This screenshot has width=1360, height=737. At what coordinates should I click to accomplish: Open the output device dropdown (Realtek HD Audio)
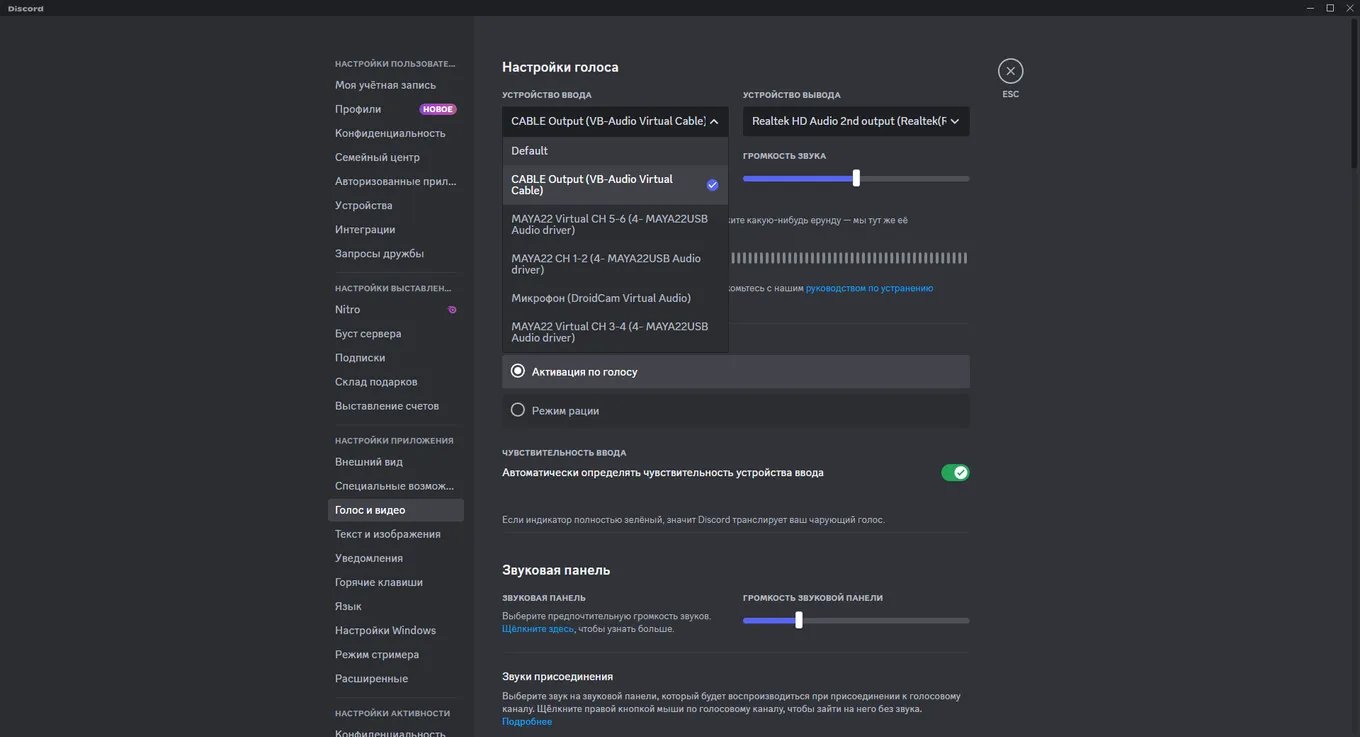click(x=856, y=121)
